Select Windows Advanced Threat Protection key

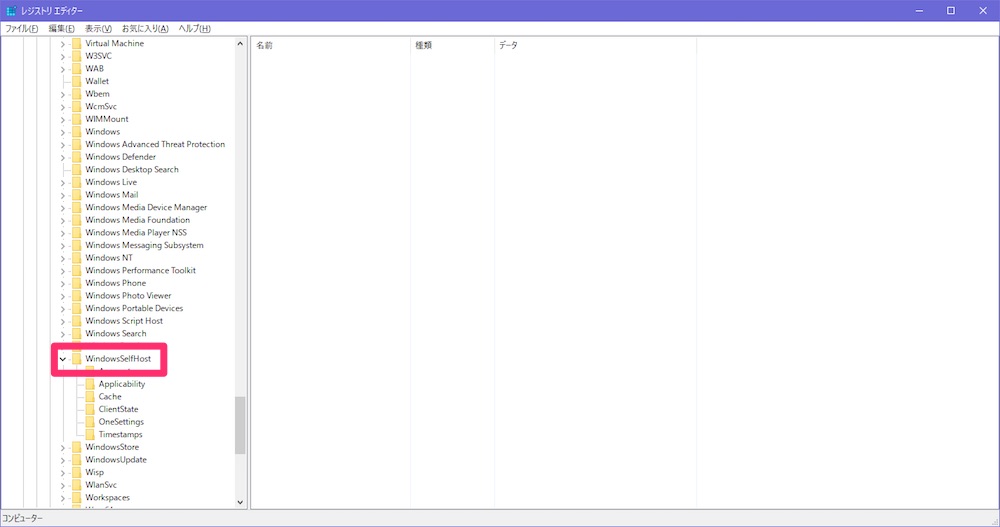pyautogui.click(x=155, y=144)
